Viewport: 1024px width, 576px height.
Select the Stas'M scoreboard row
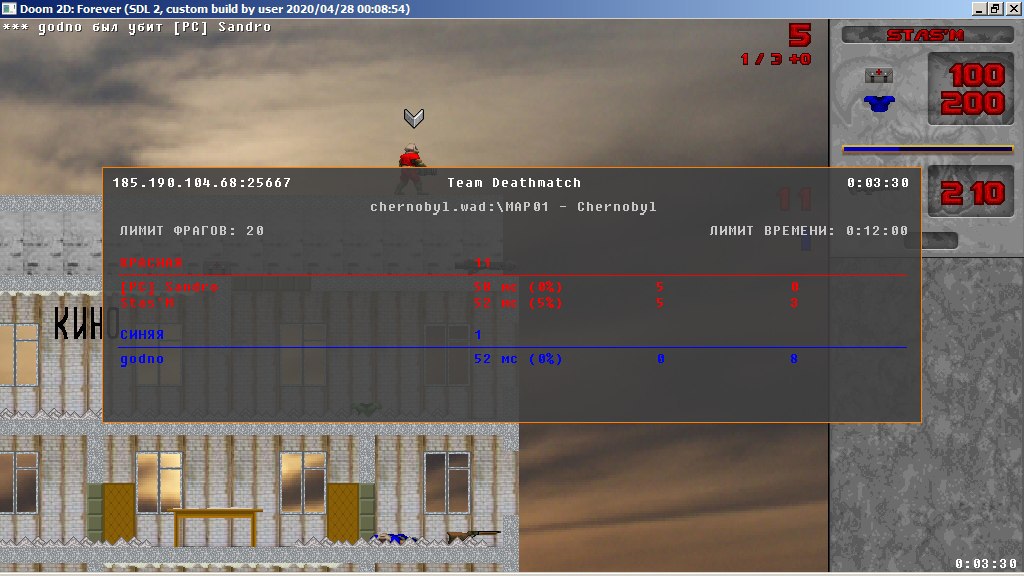pos(513,303)
